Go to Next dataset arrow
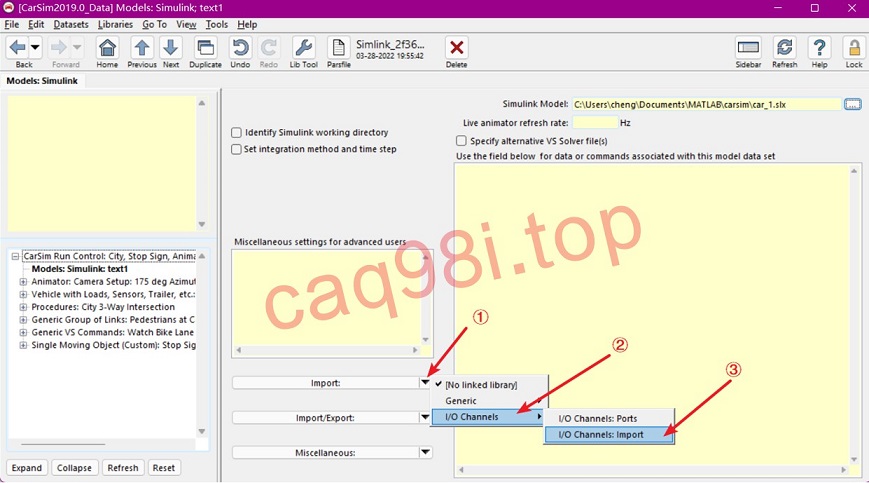Viewport: 869px width, 483px height. tap(171, 48)
